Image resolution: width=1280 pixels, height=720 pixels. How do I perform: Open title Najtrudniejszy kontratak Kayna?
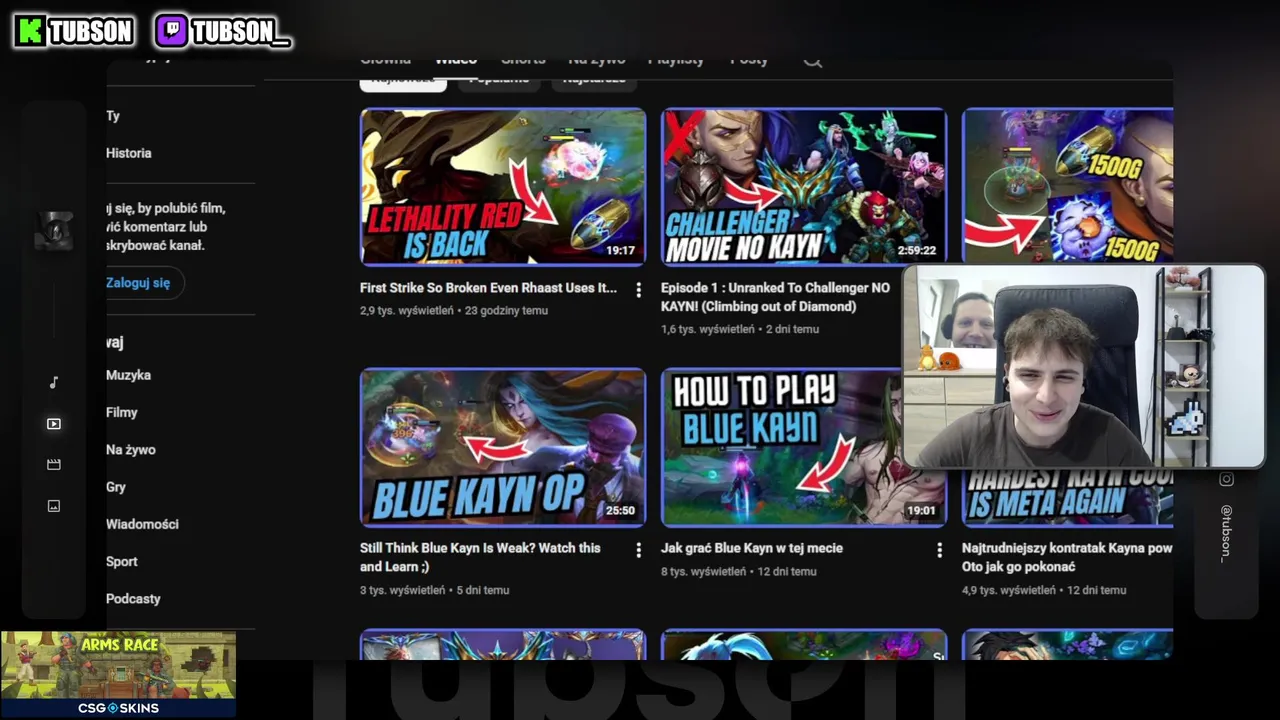(x=1067, y=557)
